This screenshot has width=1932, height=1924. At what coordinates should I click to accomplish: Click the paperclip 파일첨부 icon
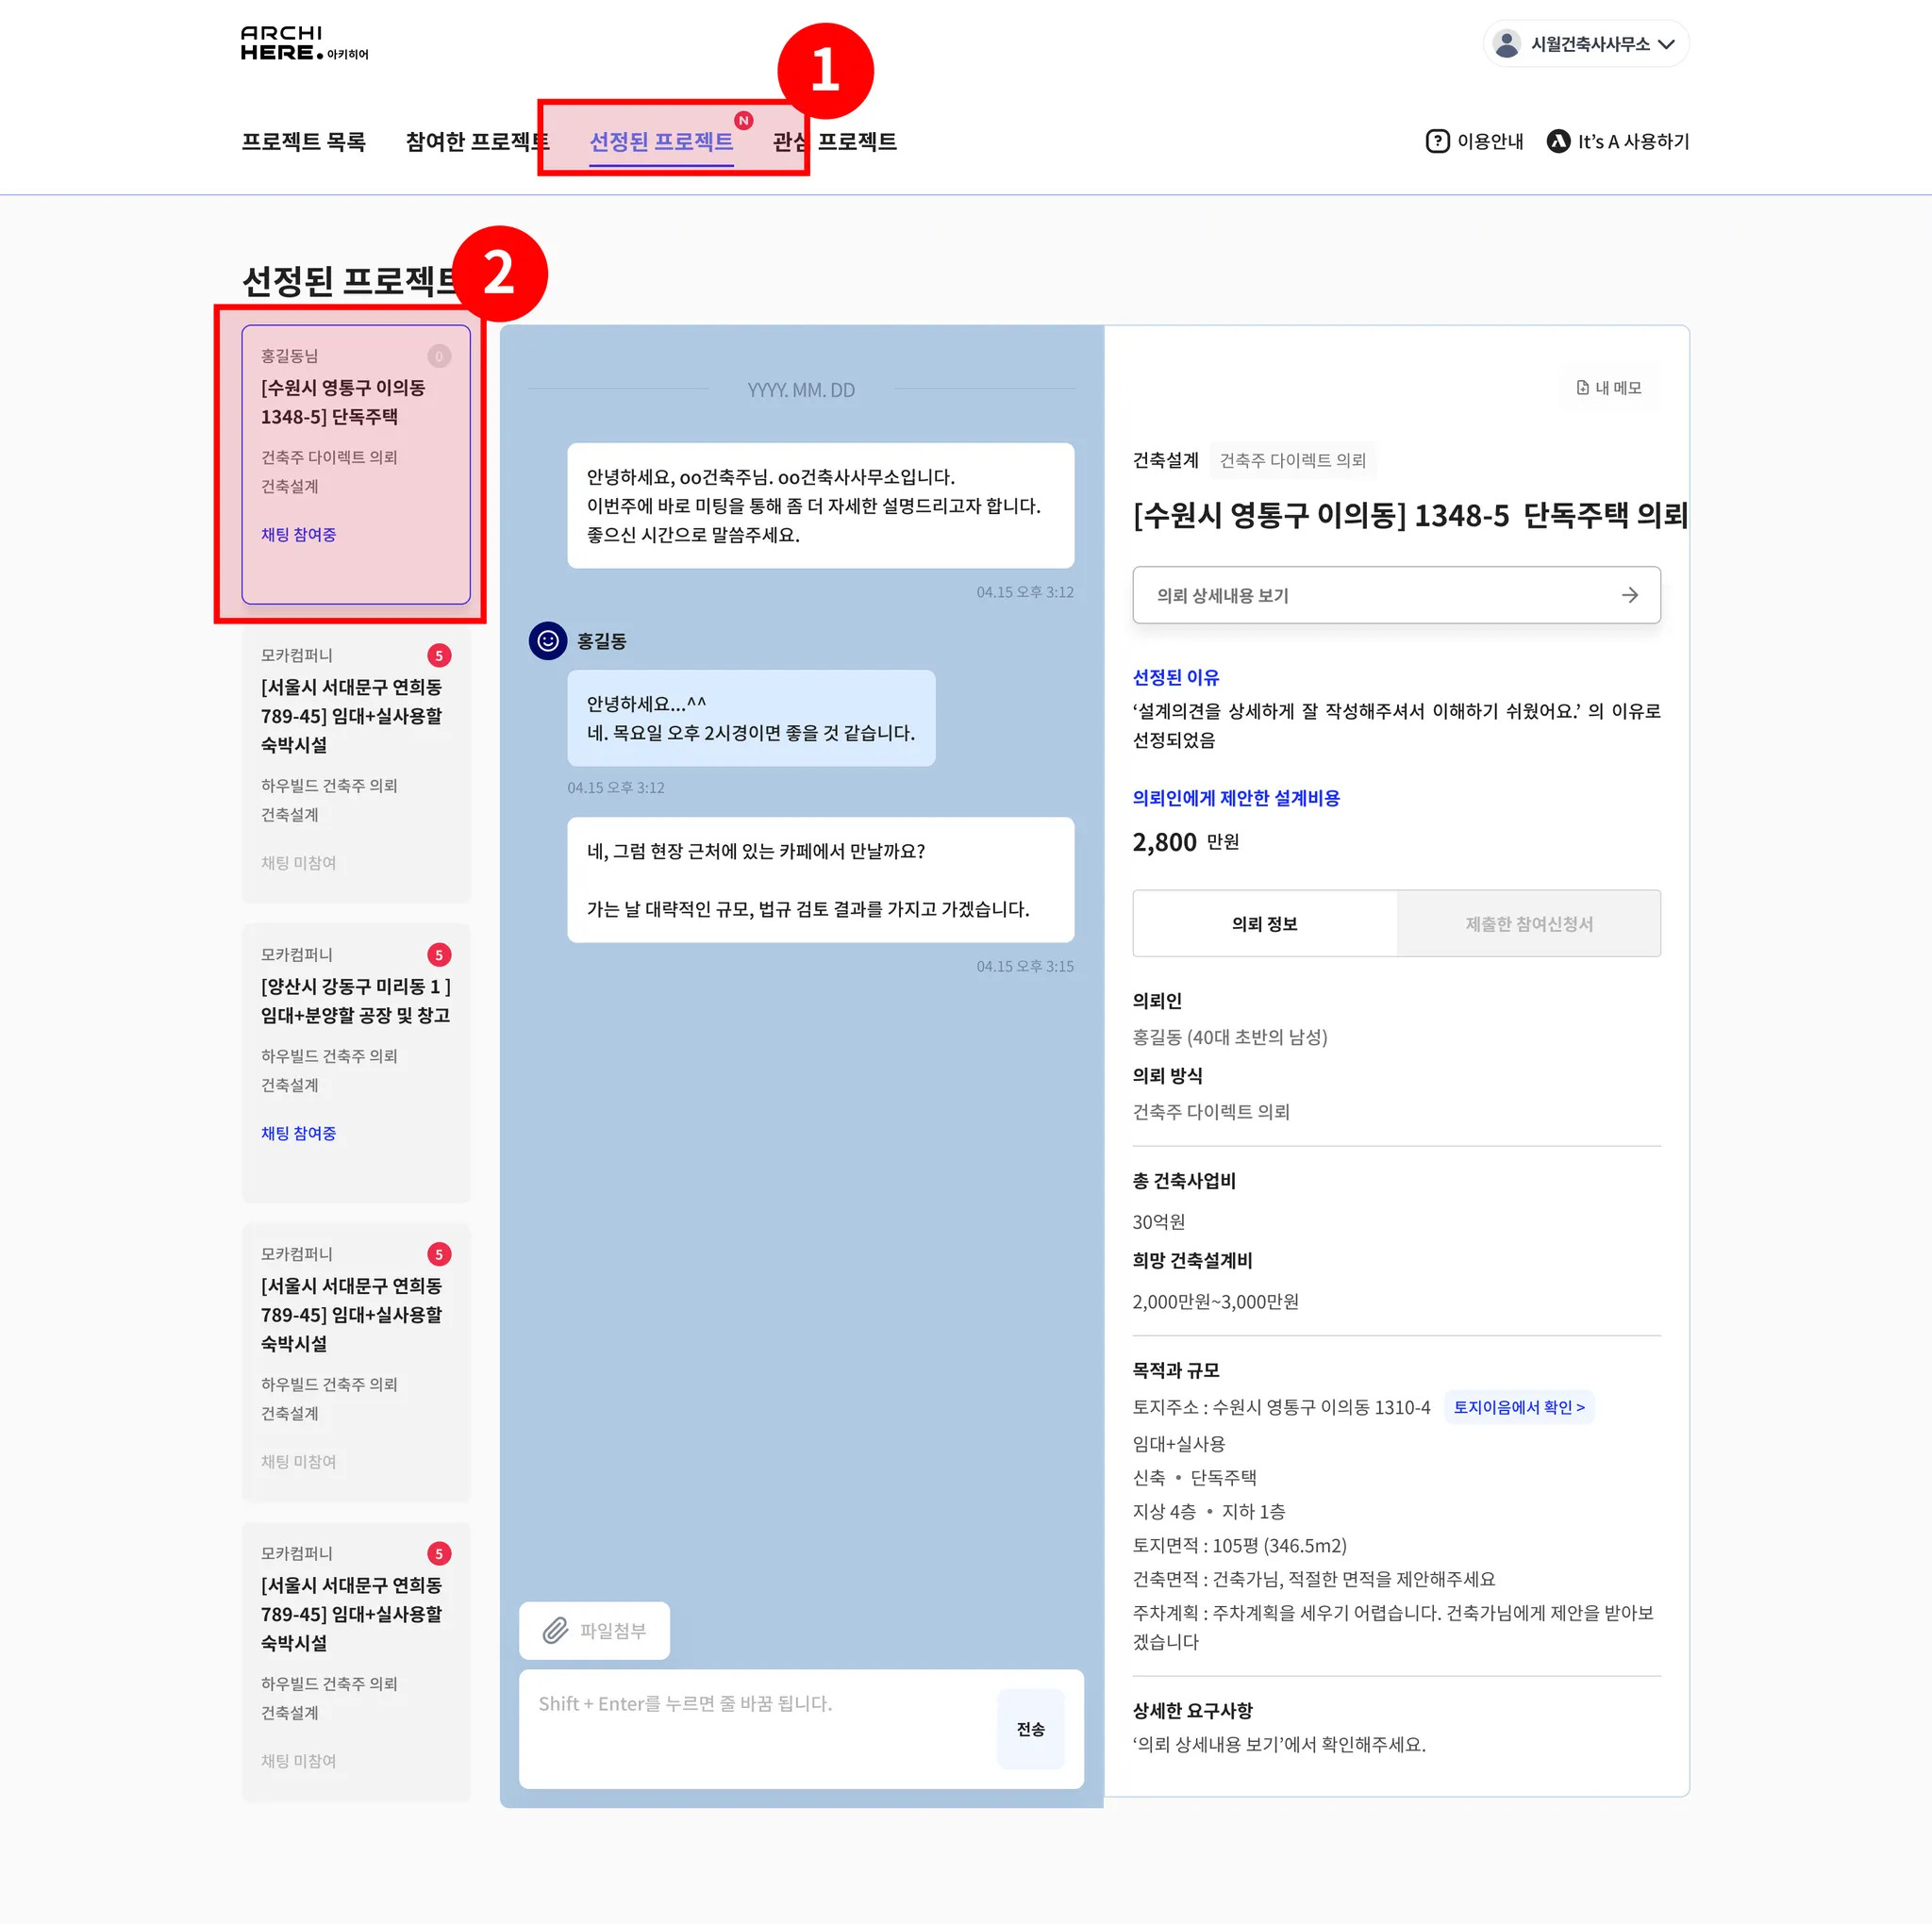556,1631
